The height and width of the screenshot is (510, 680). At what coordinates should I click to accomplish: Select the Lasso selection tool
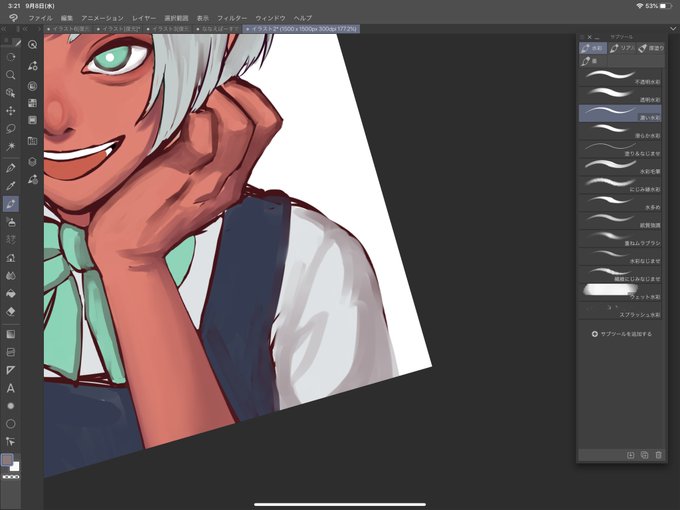[11, 128]
